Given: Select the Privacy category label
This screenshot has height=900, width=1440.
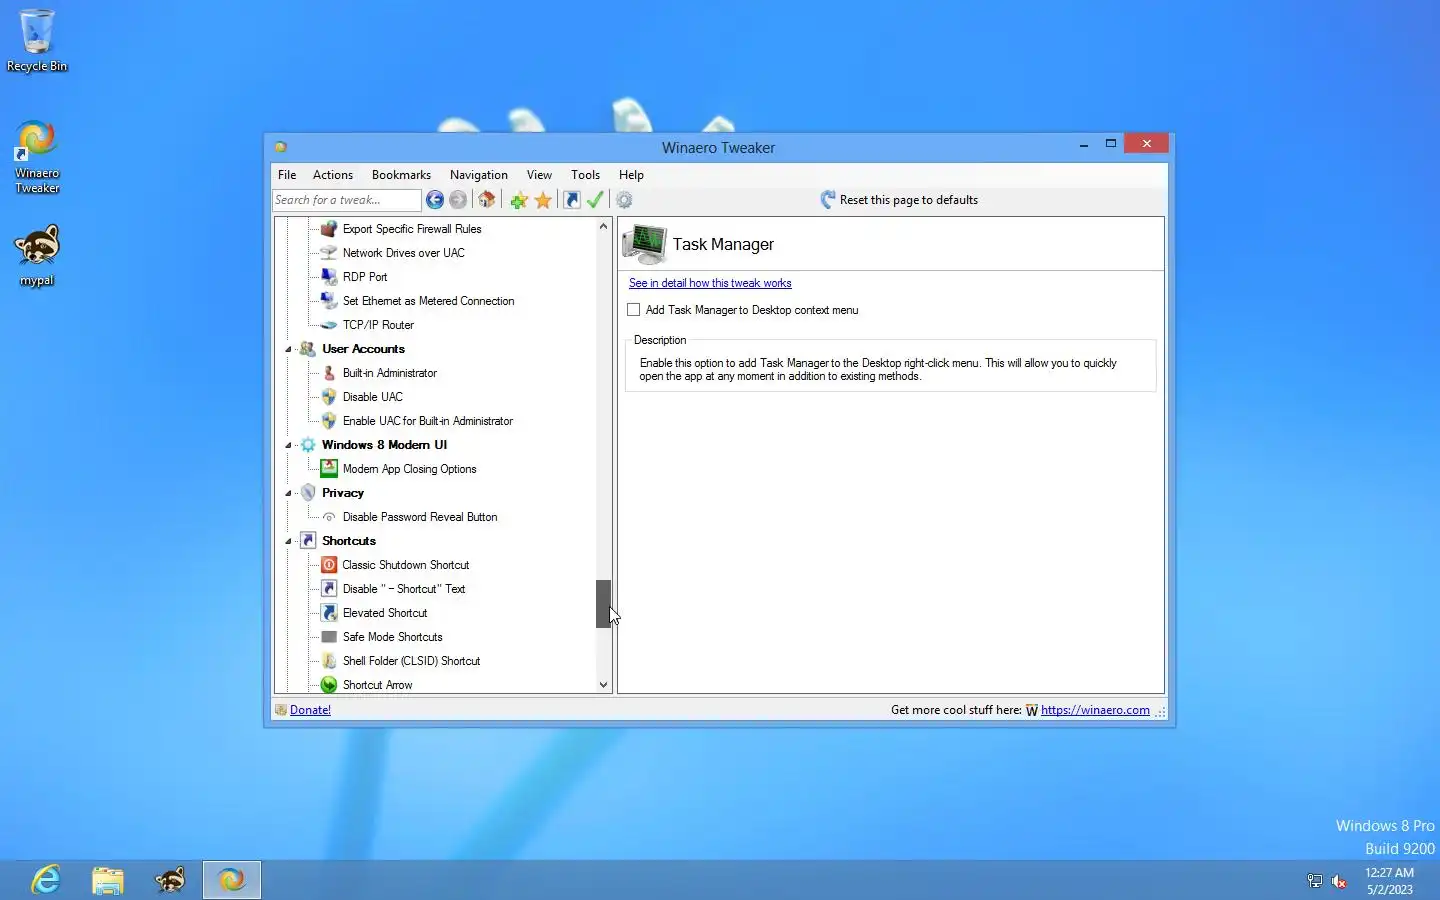Looking at the screenshot, I should point(343,493).
